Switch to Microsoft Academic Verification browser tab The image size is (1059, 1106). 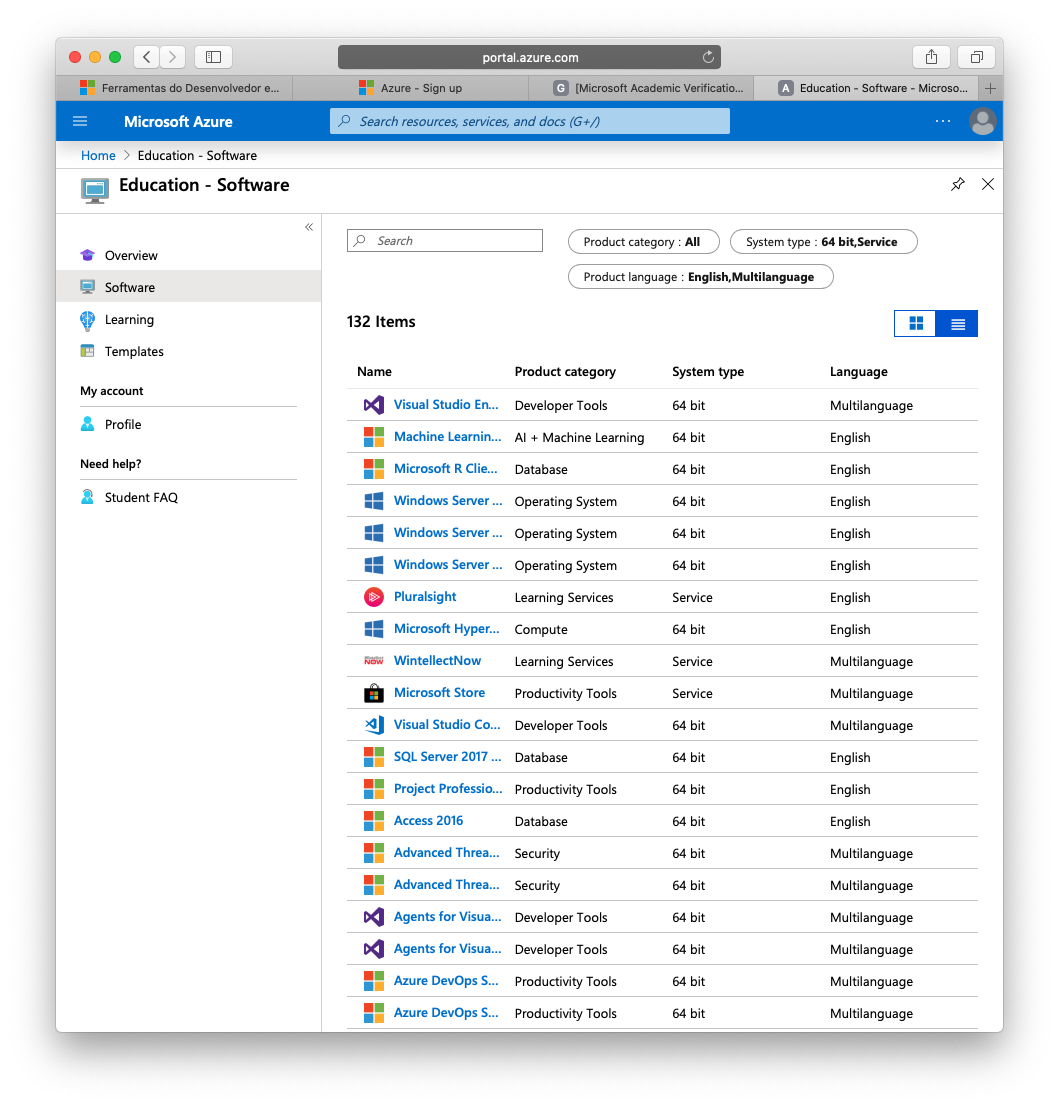pyautogui.click(x=641, y=88)
